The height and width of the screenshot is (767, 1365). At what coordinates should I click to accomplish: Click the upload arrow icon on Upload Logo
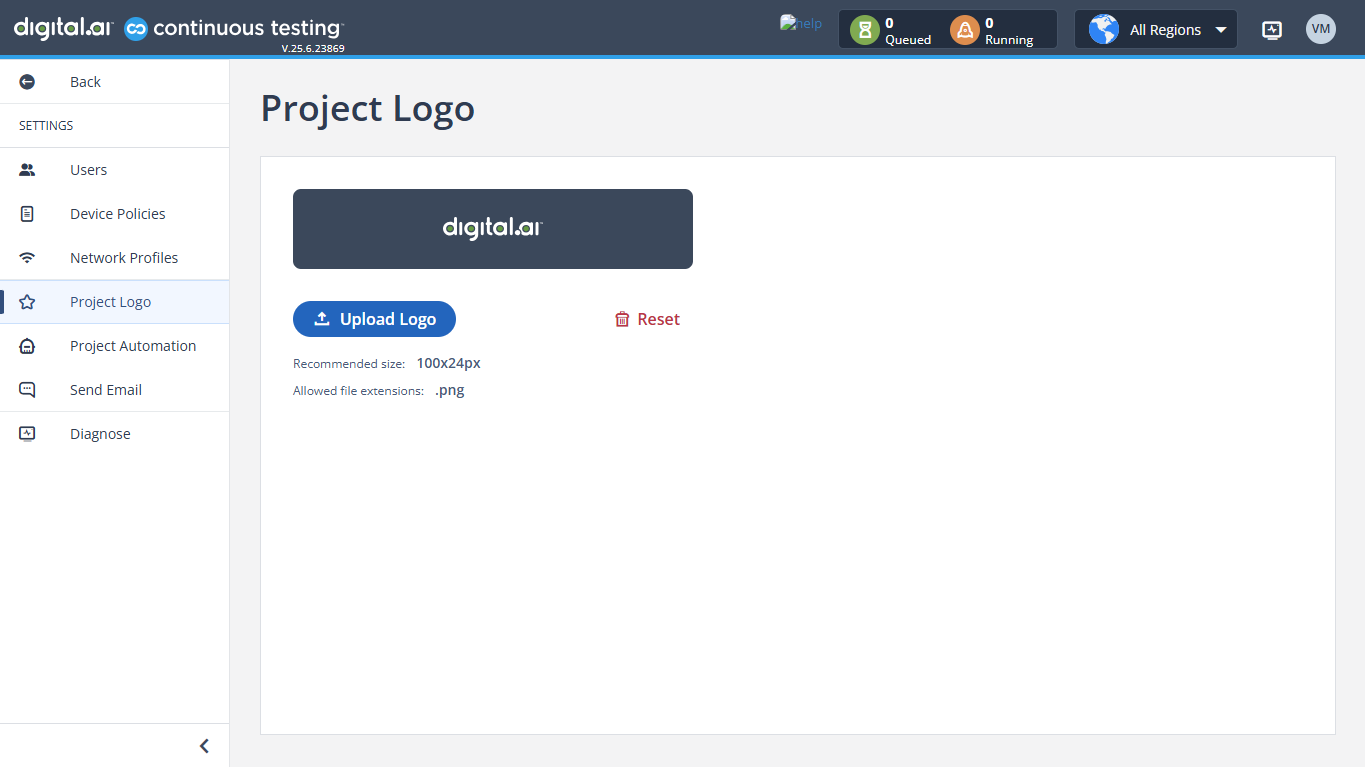(322, 319)
